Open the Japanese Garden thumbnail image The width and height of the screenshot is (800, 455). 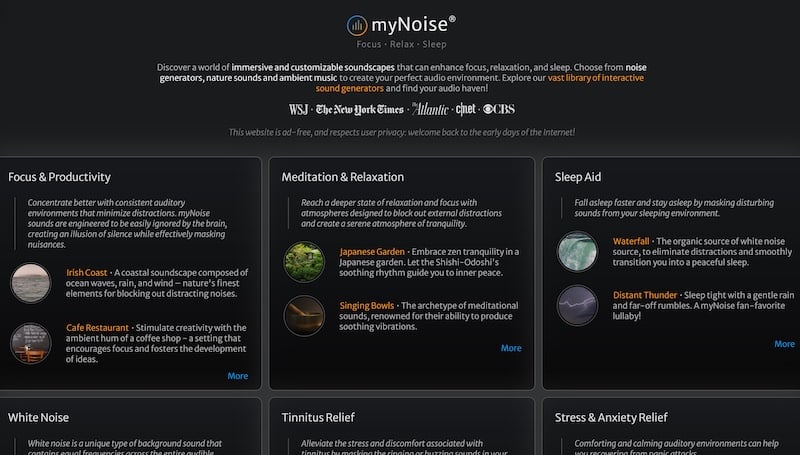point(304,262)
